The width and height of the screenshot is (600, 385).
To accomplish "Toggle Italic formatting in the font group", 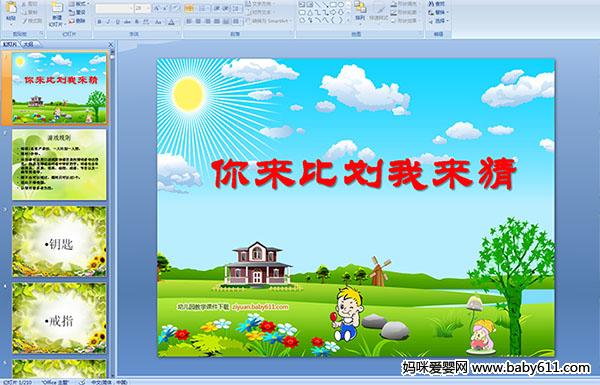I will pos(108,22).
